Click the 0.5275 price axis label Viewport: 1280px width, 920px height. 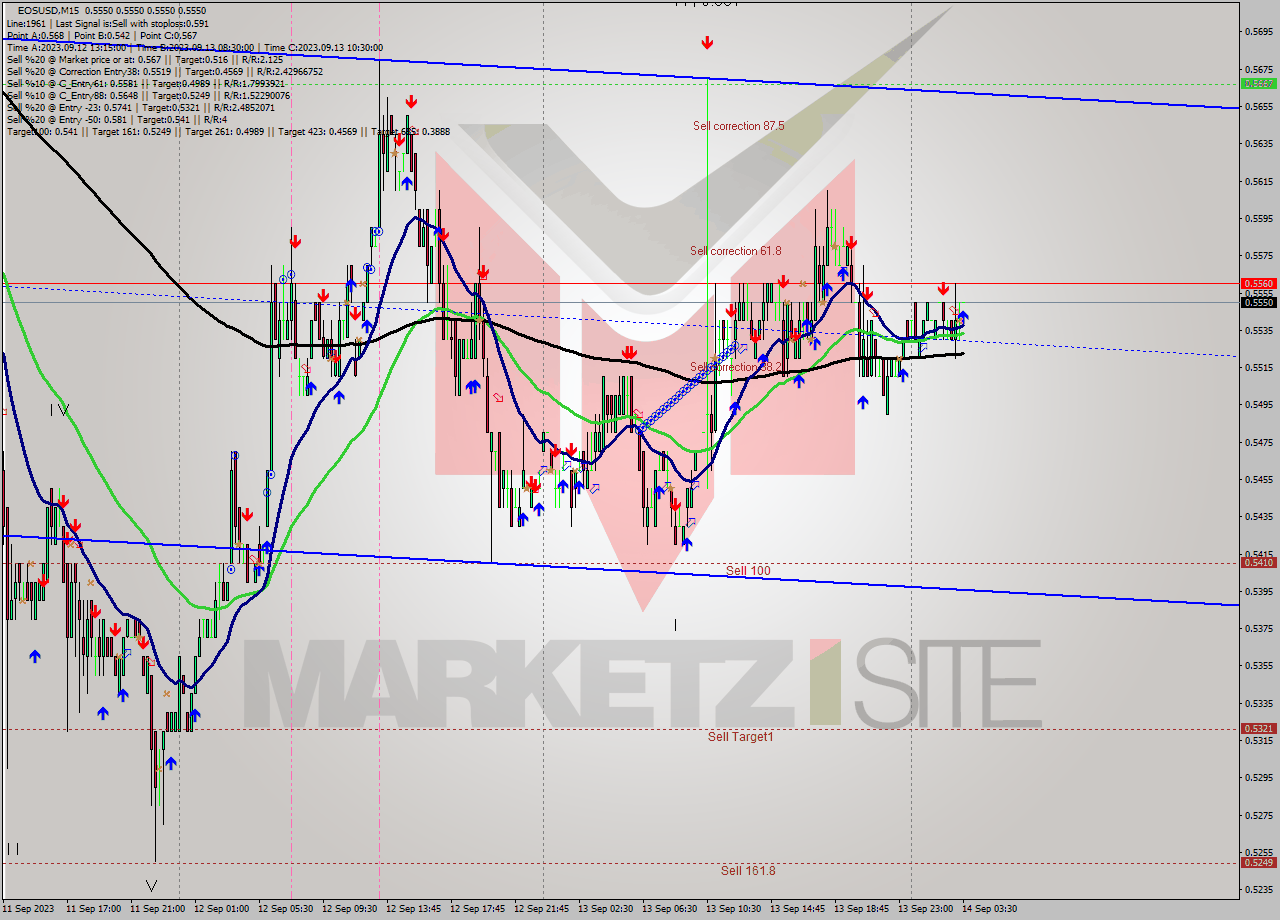coord(1257,814)
